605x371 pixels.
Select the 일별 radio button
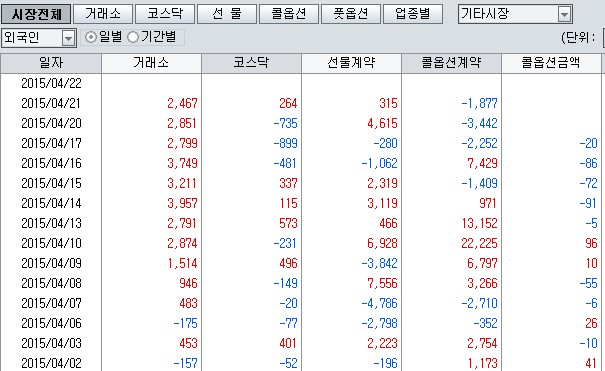click(x=91, y=37)
